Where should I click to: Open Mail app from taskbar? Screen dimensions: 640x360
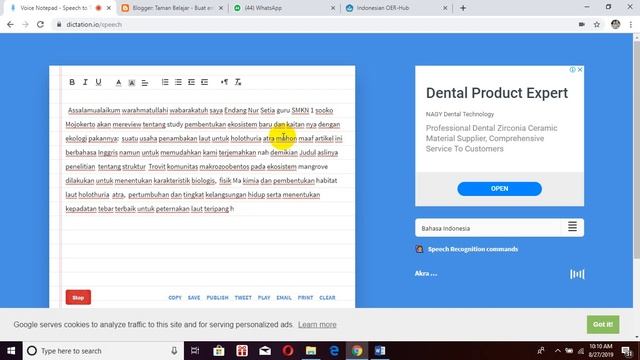(265, 351)
